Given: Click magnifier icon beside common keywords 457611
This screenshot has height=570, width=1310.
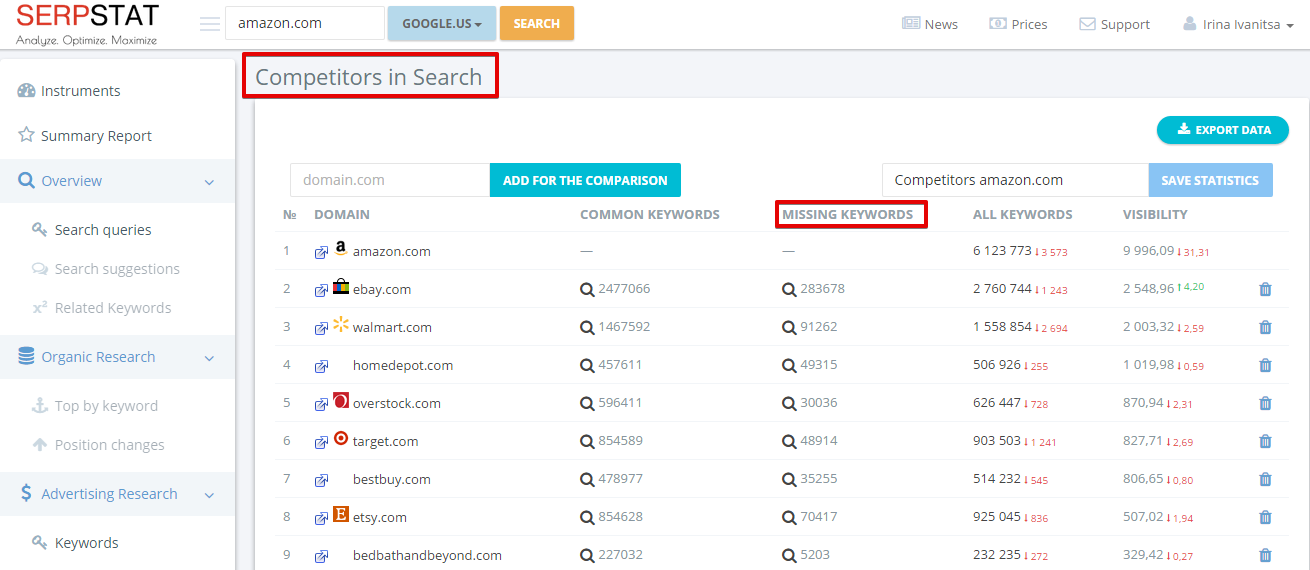Looking at the screenshot, I should (x=587, y=365).
